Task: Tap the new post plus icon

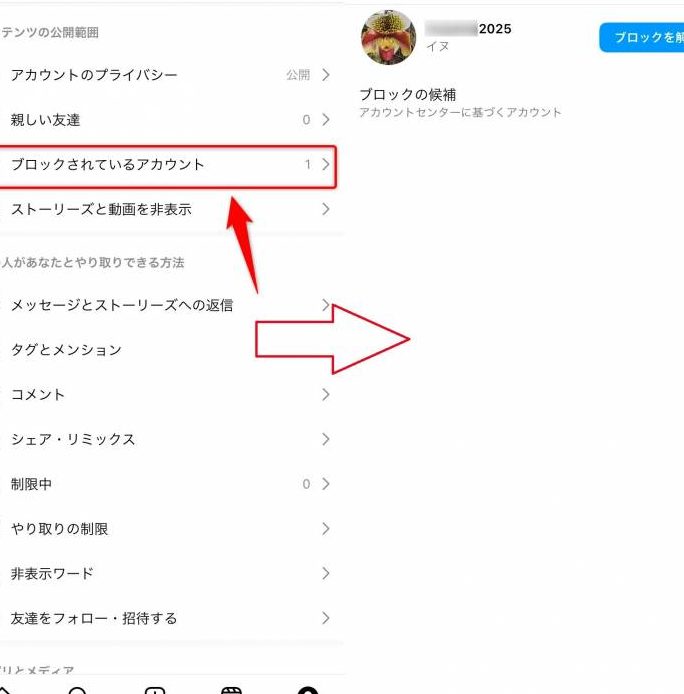Action: point(155,690)
